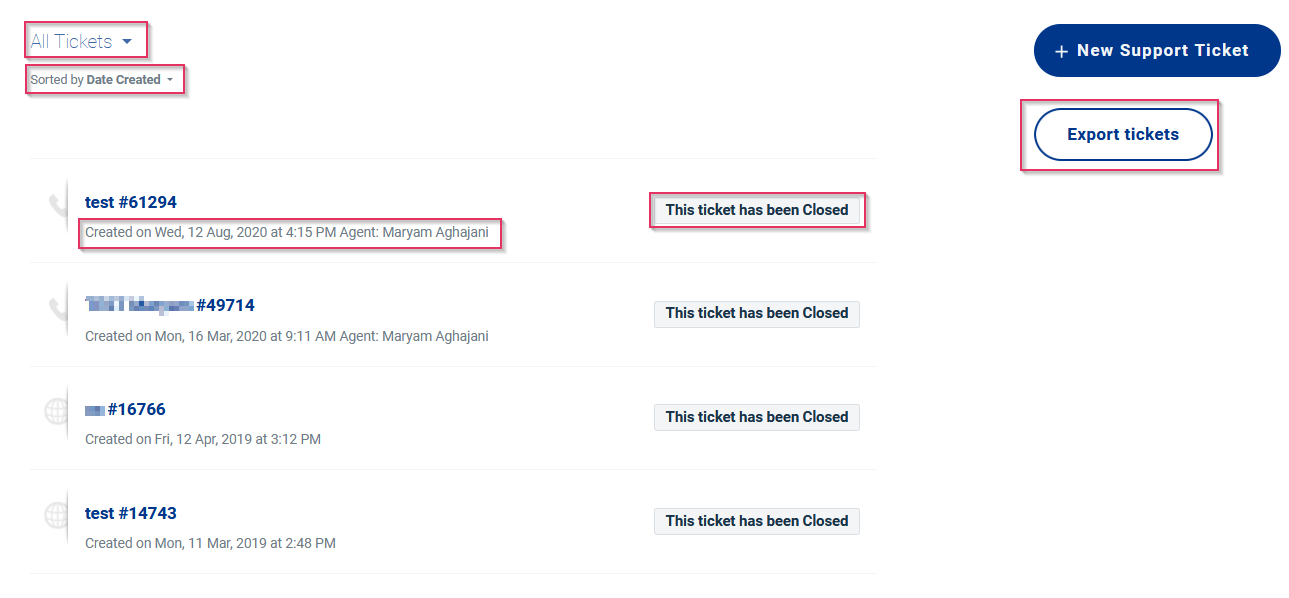Click the 12 Apr 2019 creation date text

coord(203,439)
